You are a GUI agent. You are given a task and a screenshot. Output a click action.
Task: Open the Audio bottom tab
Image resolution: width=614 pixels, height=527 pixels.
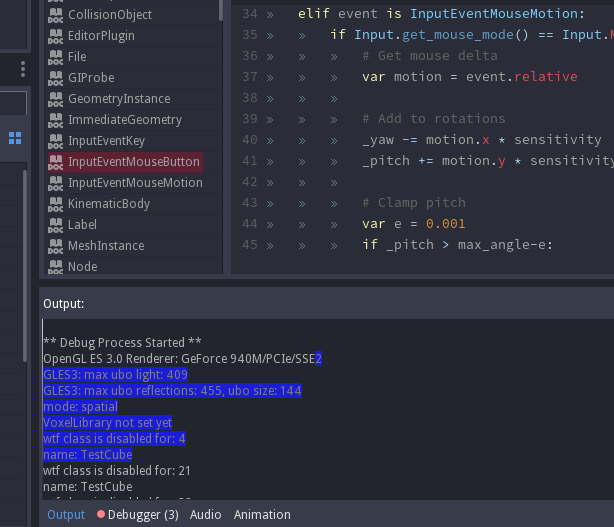point(206,514)
